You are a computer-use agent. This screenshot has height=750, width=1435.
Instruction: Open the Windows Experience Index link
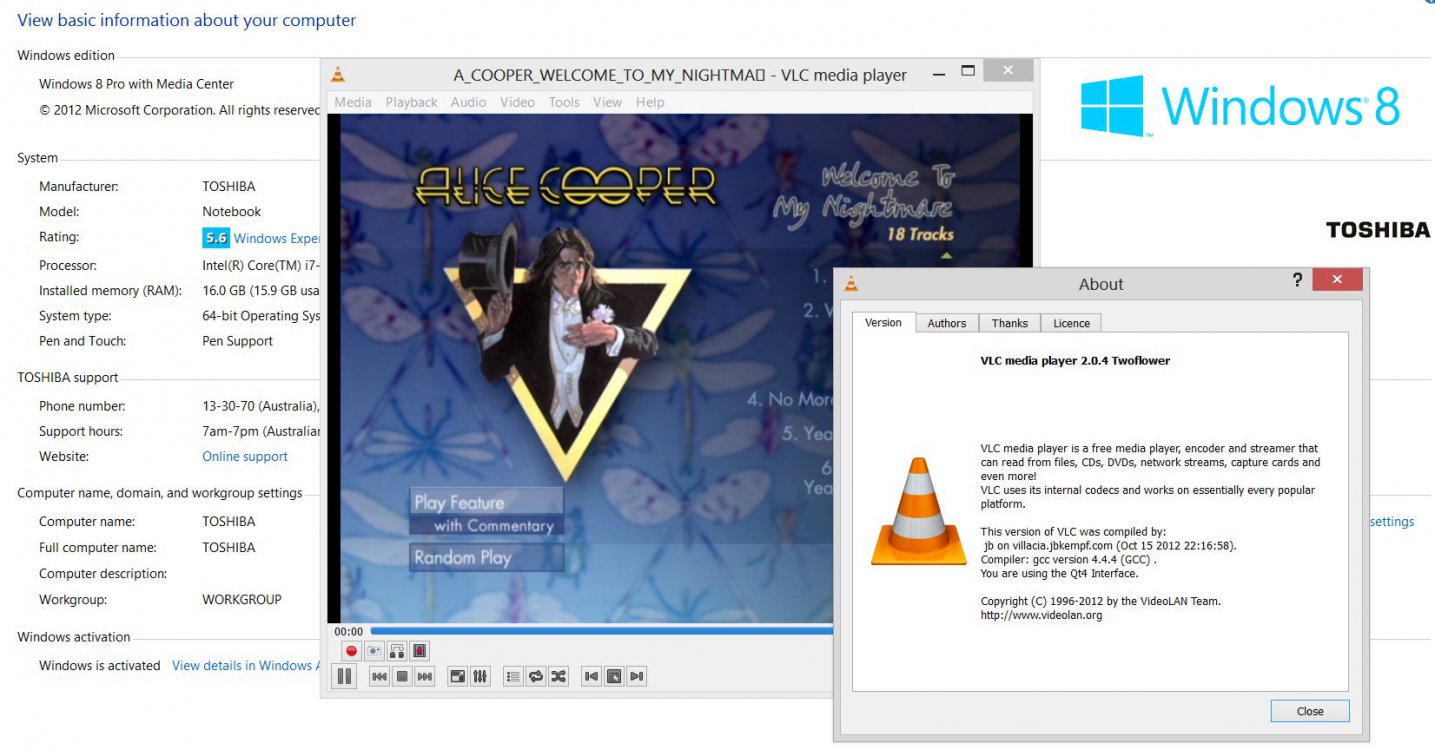coord(276,238)
